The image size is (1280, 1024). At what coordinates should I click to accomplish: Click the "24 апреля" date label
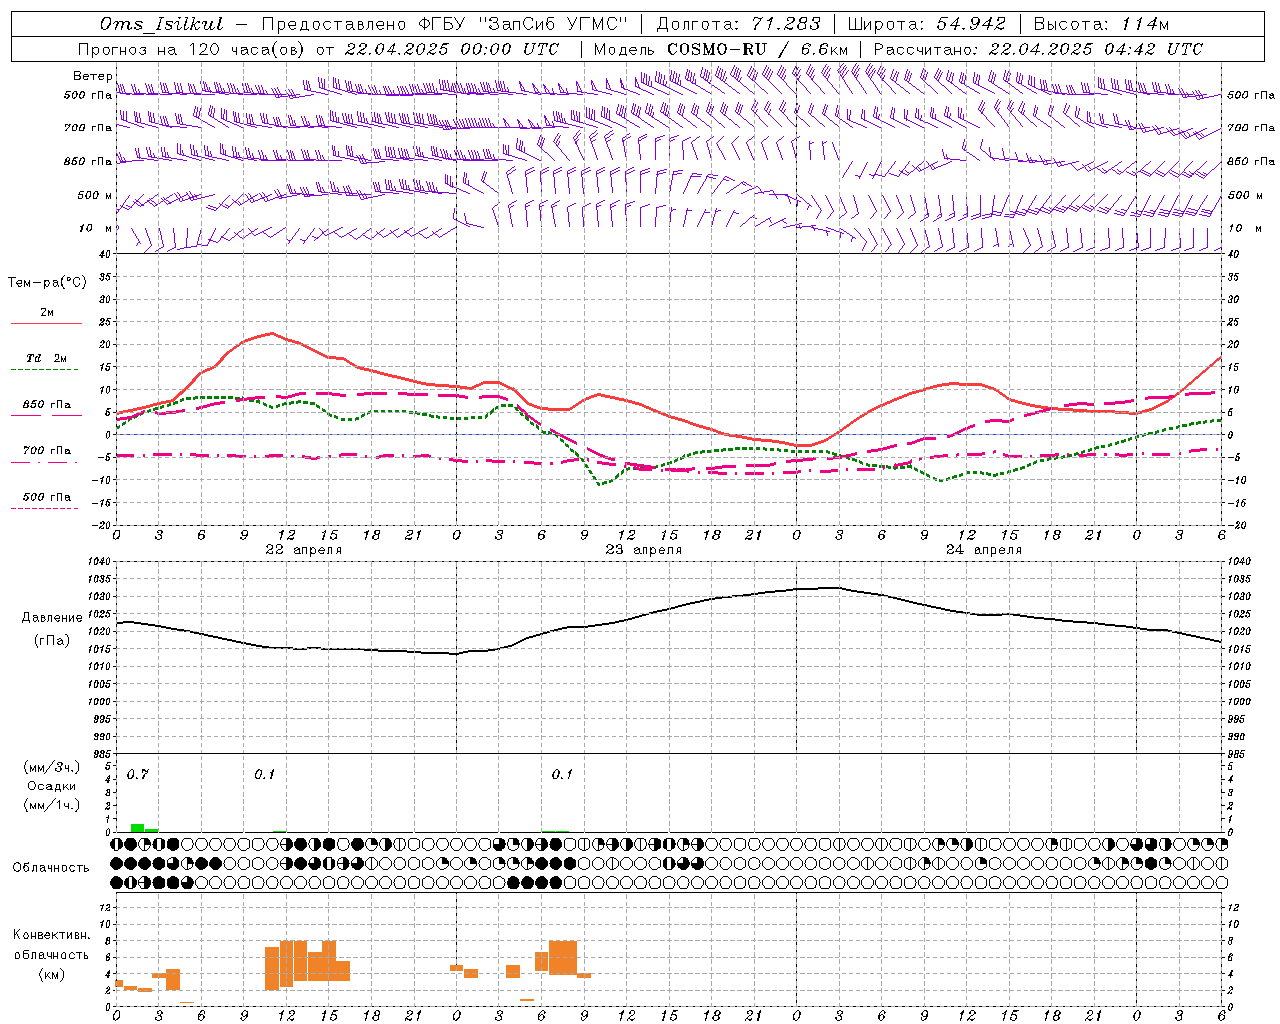pyautogui.click(x=983, y=550)
